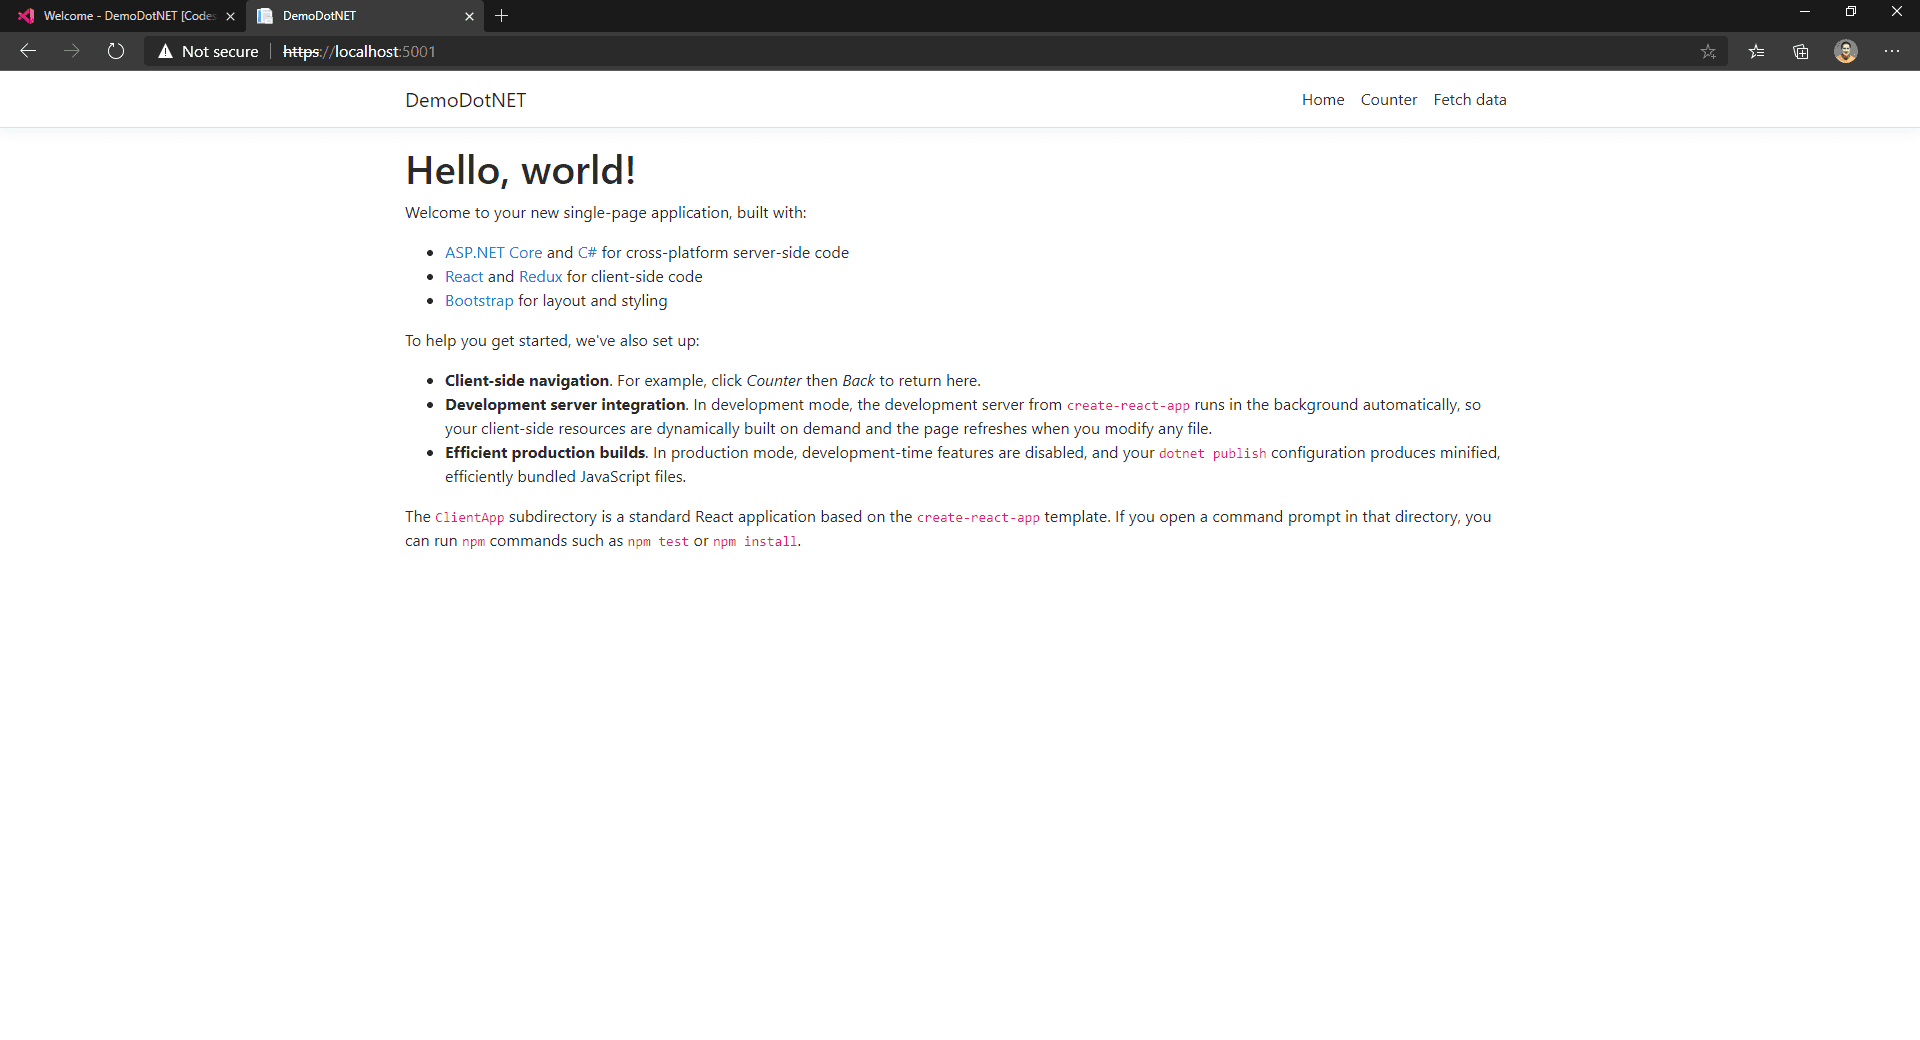This screenshot has height=1040, width=1920.
Task: Add page to favorites star icon
Action: click(x=1708, y=51)
